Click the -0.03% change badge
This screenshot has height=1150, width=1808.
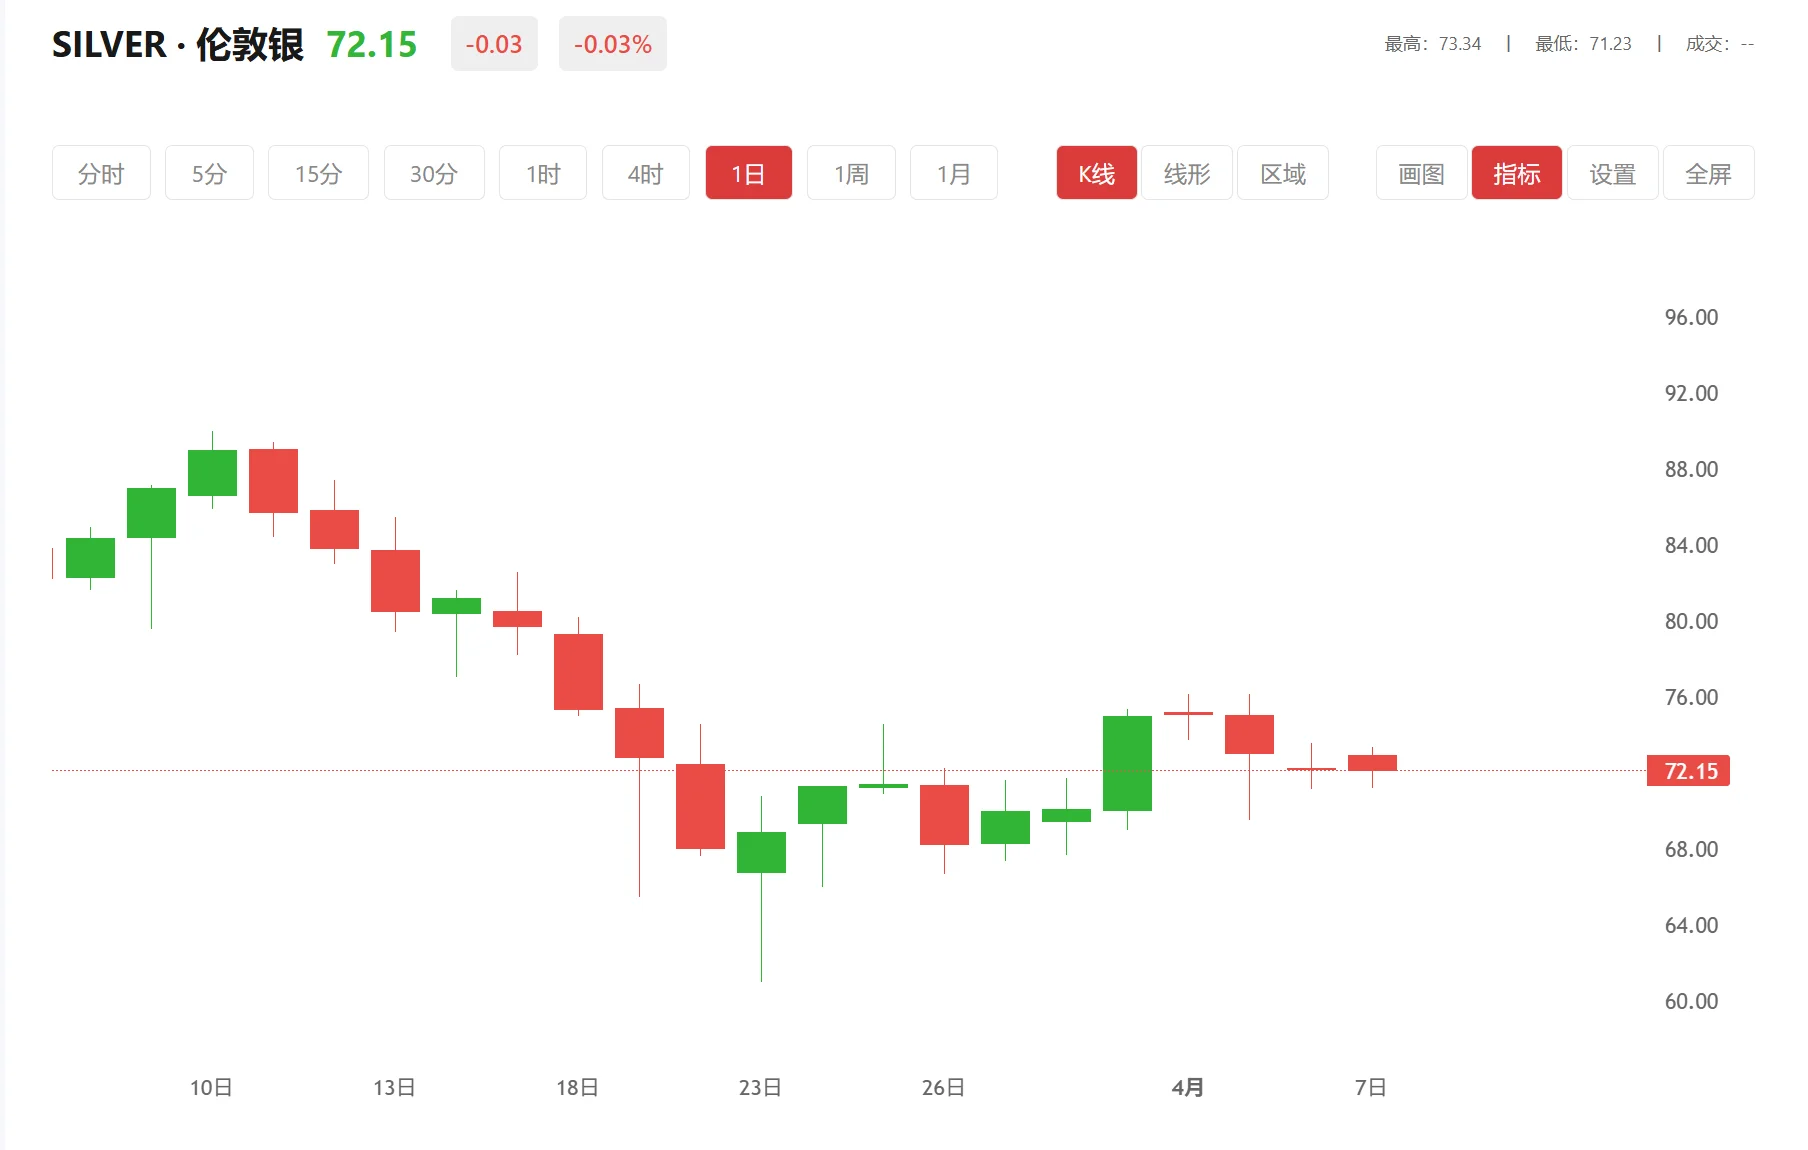coord(612,44)
